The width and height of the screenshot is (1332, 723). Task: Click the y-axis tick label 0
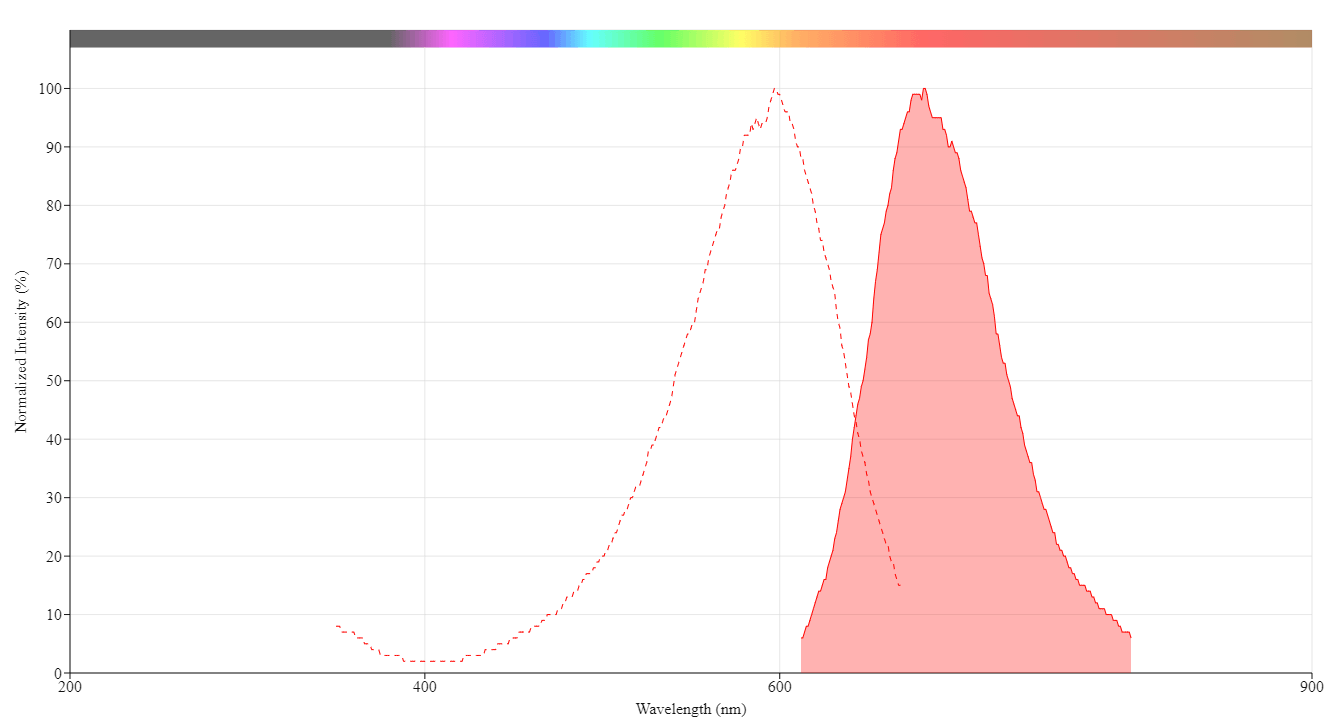click(58, 673)
